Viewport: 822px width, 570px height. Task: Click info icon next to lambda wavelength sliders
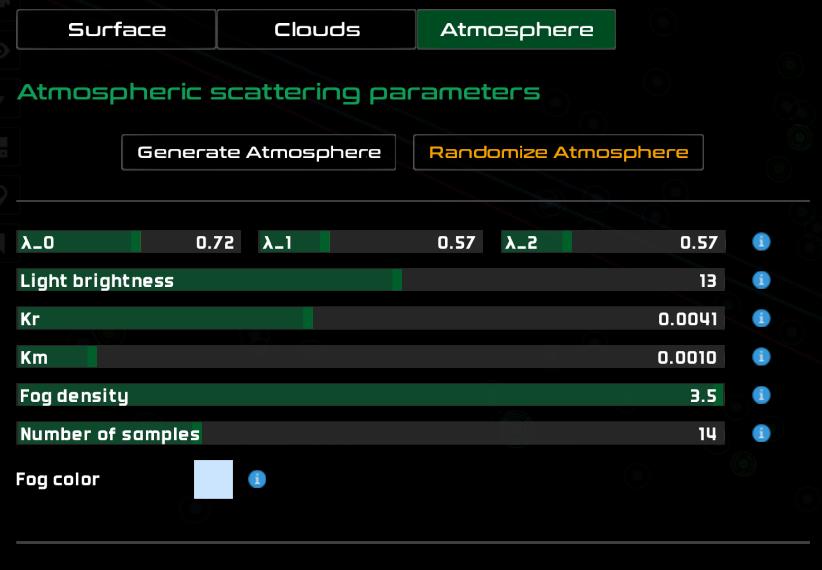(x=761, y=242)
